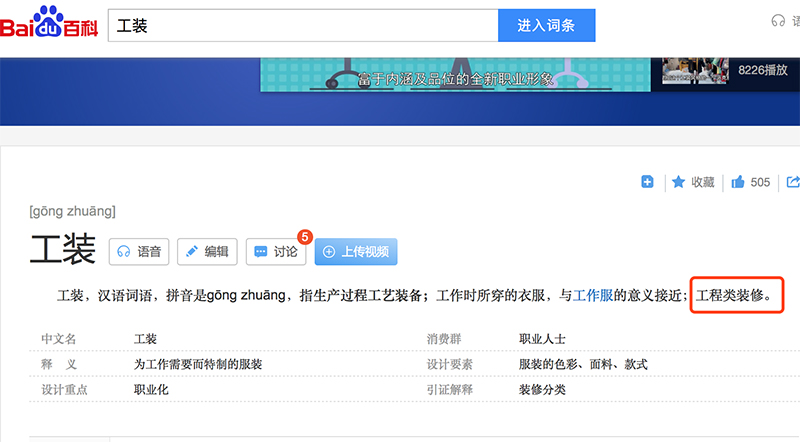Click the share icon beside the 505 count

(793, 182)
